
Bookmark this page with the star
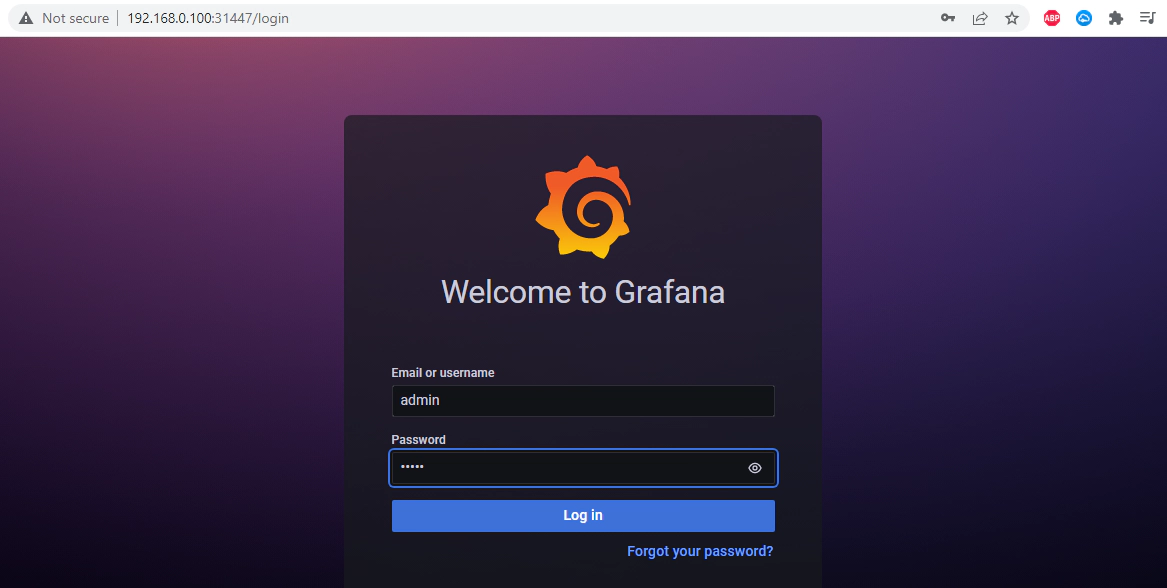click(x=1012, y=19)
